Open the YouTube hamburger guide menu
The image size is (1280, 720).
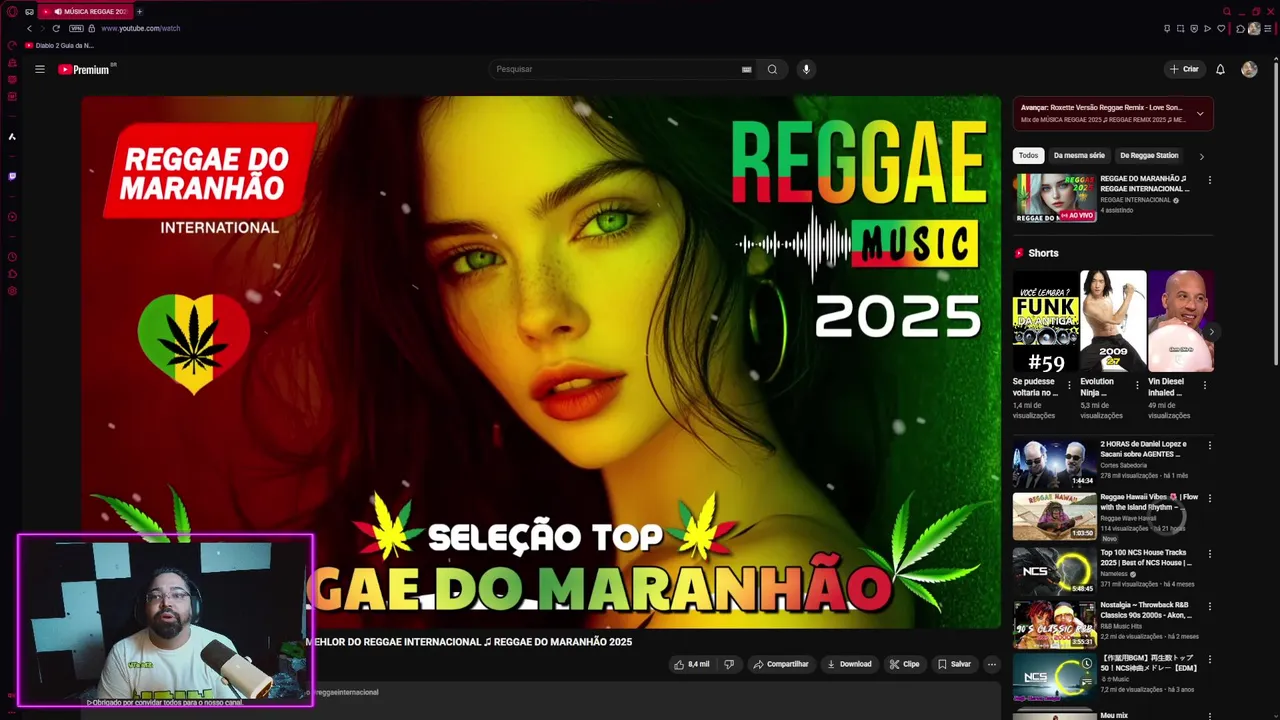point(40,69)
